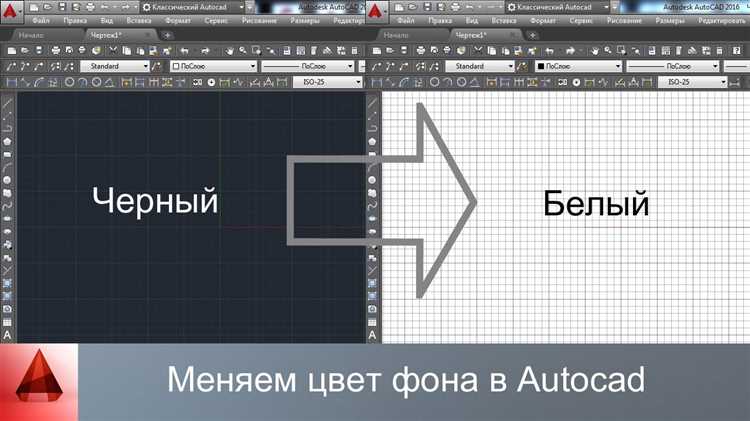Open ПоСлою color dropdown with white swatch

coord(214,66)
